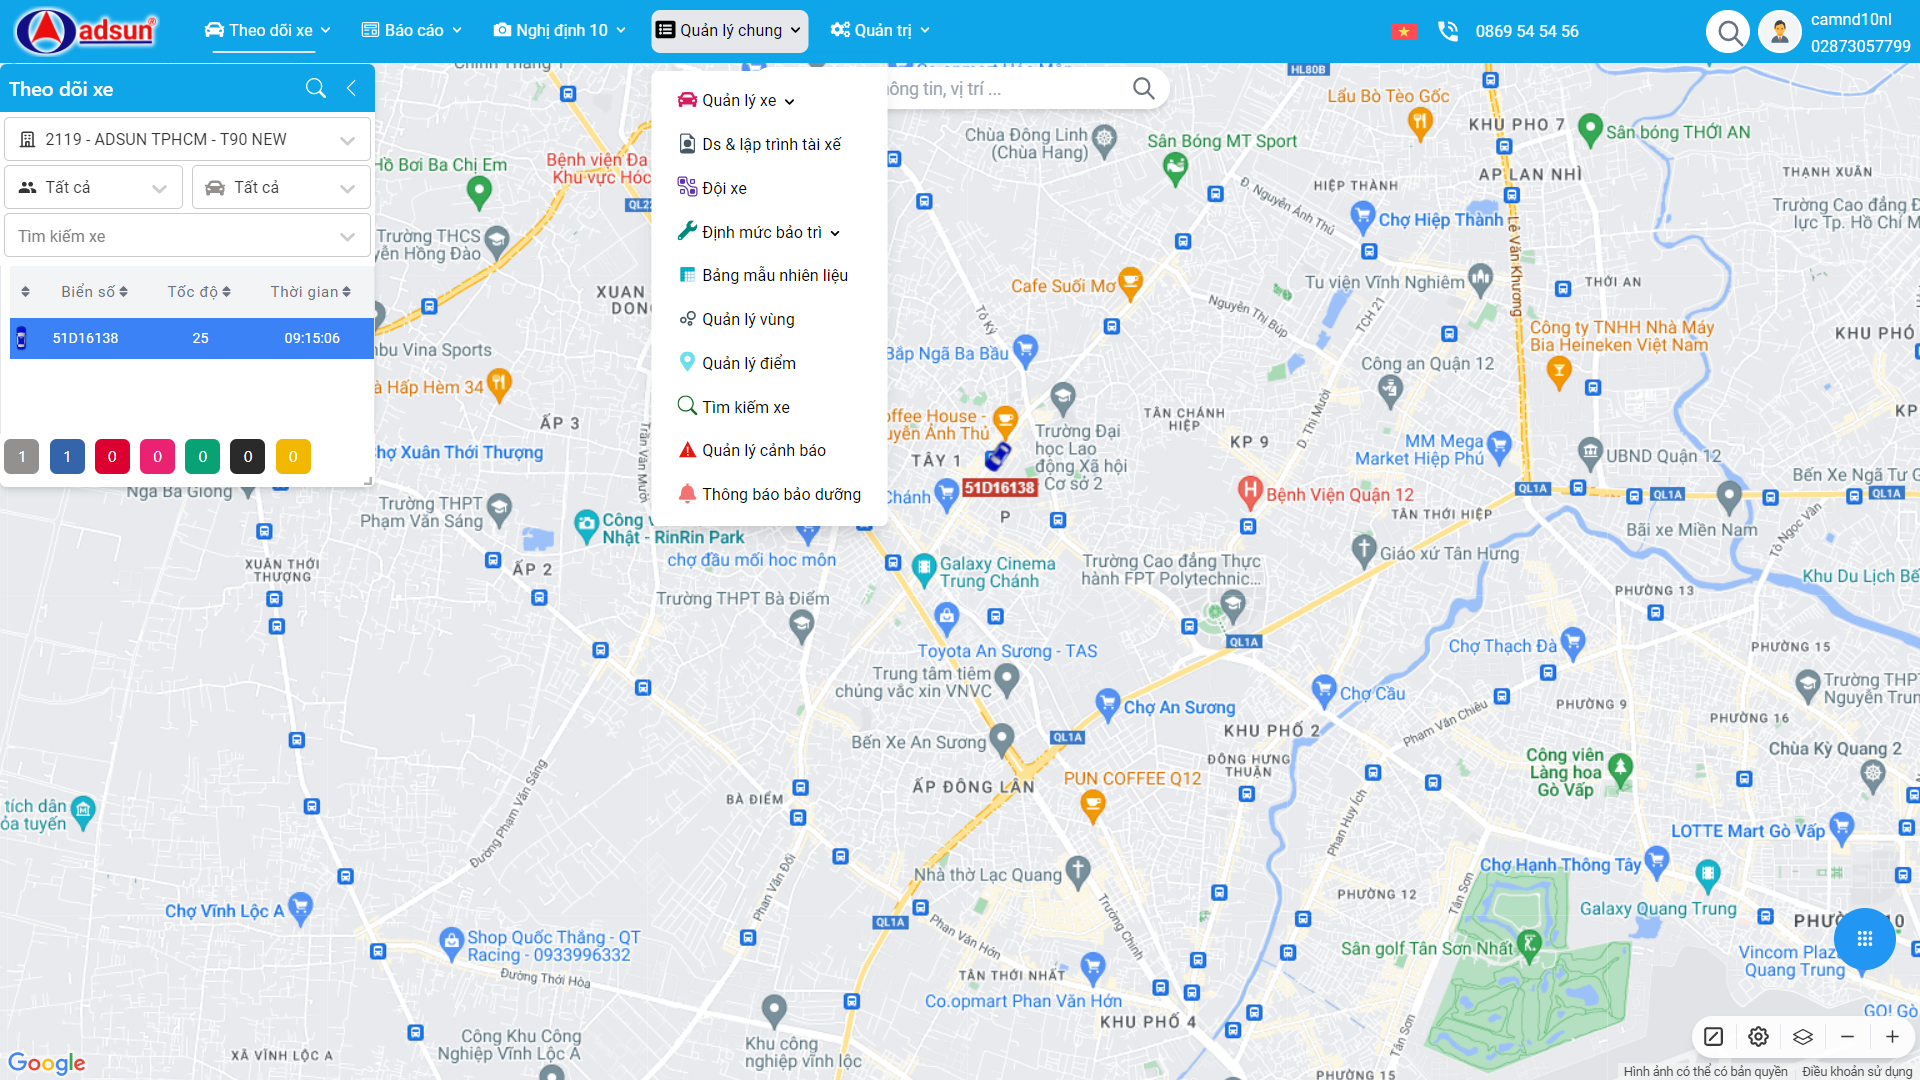Open the map settings gear icon
Image resolution: width=1920 pixels, height=1080 pixels.
point(1758,1037)
